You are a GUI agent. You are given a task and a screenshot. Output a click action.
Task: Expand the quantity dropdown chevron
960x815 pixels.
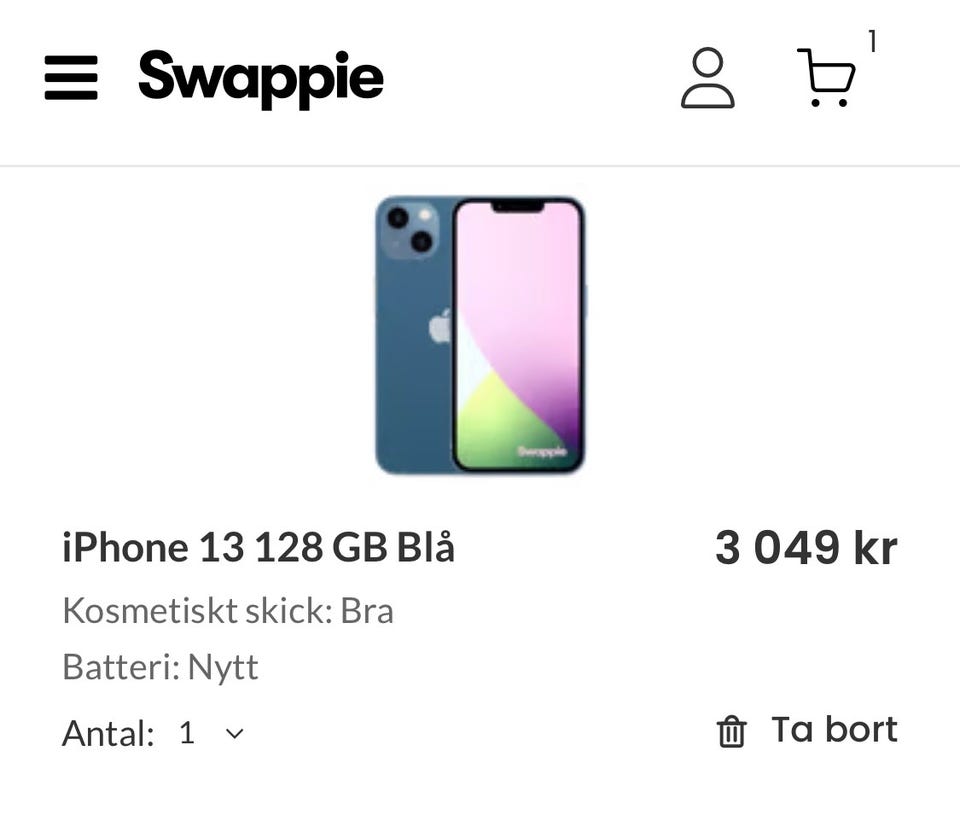[x=235, y=734]
